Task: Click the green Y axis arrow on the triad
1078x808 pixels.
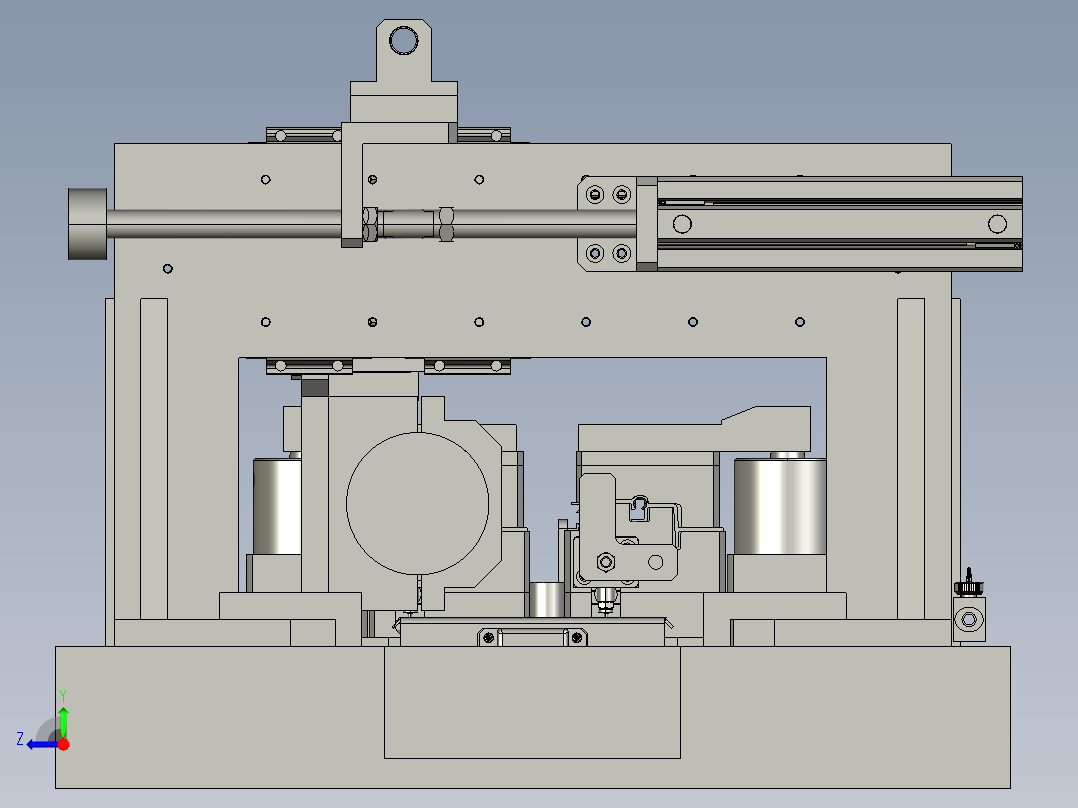Action: coord(63,721)
